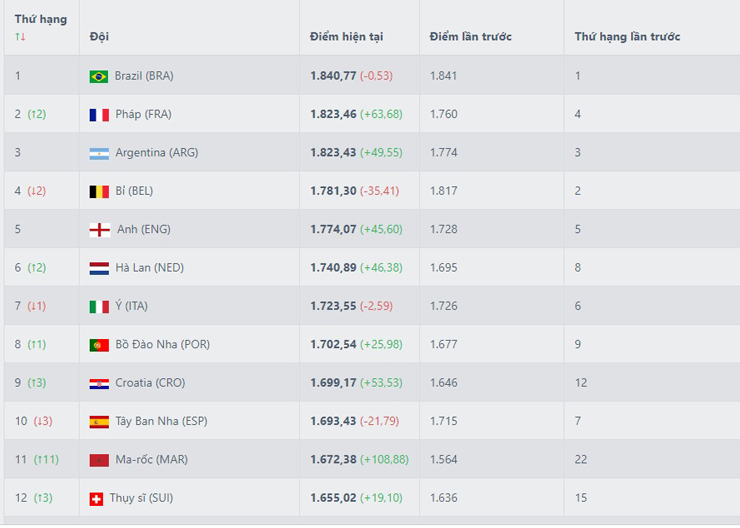This screenshot has width=740, height=528.
Task: Click the Spain flag icon
Action: point(98,421)
